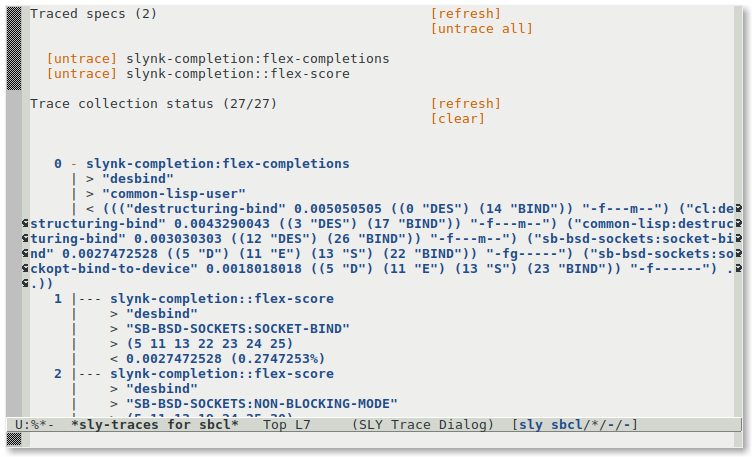Image resolution: width=752 pixels, height=457 pixels.
Task: Refresh the Trace collection status
Action: click(x=465, y=104)
